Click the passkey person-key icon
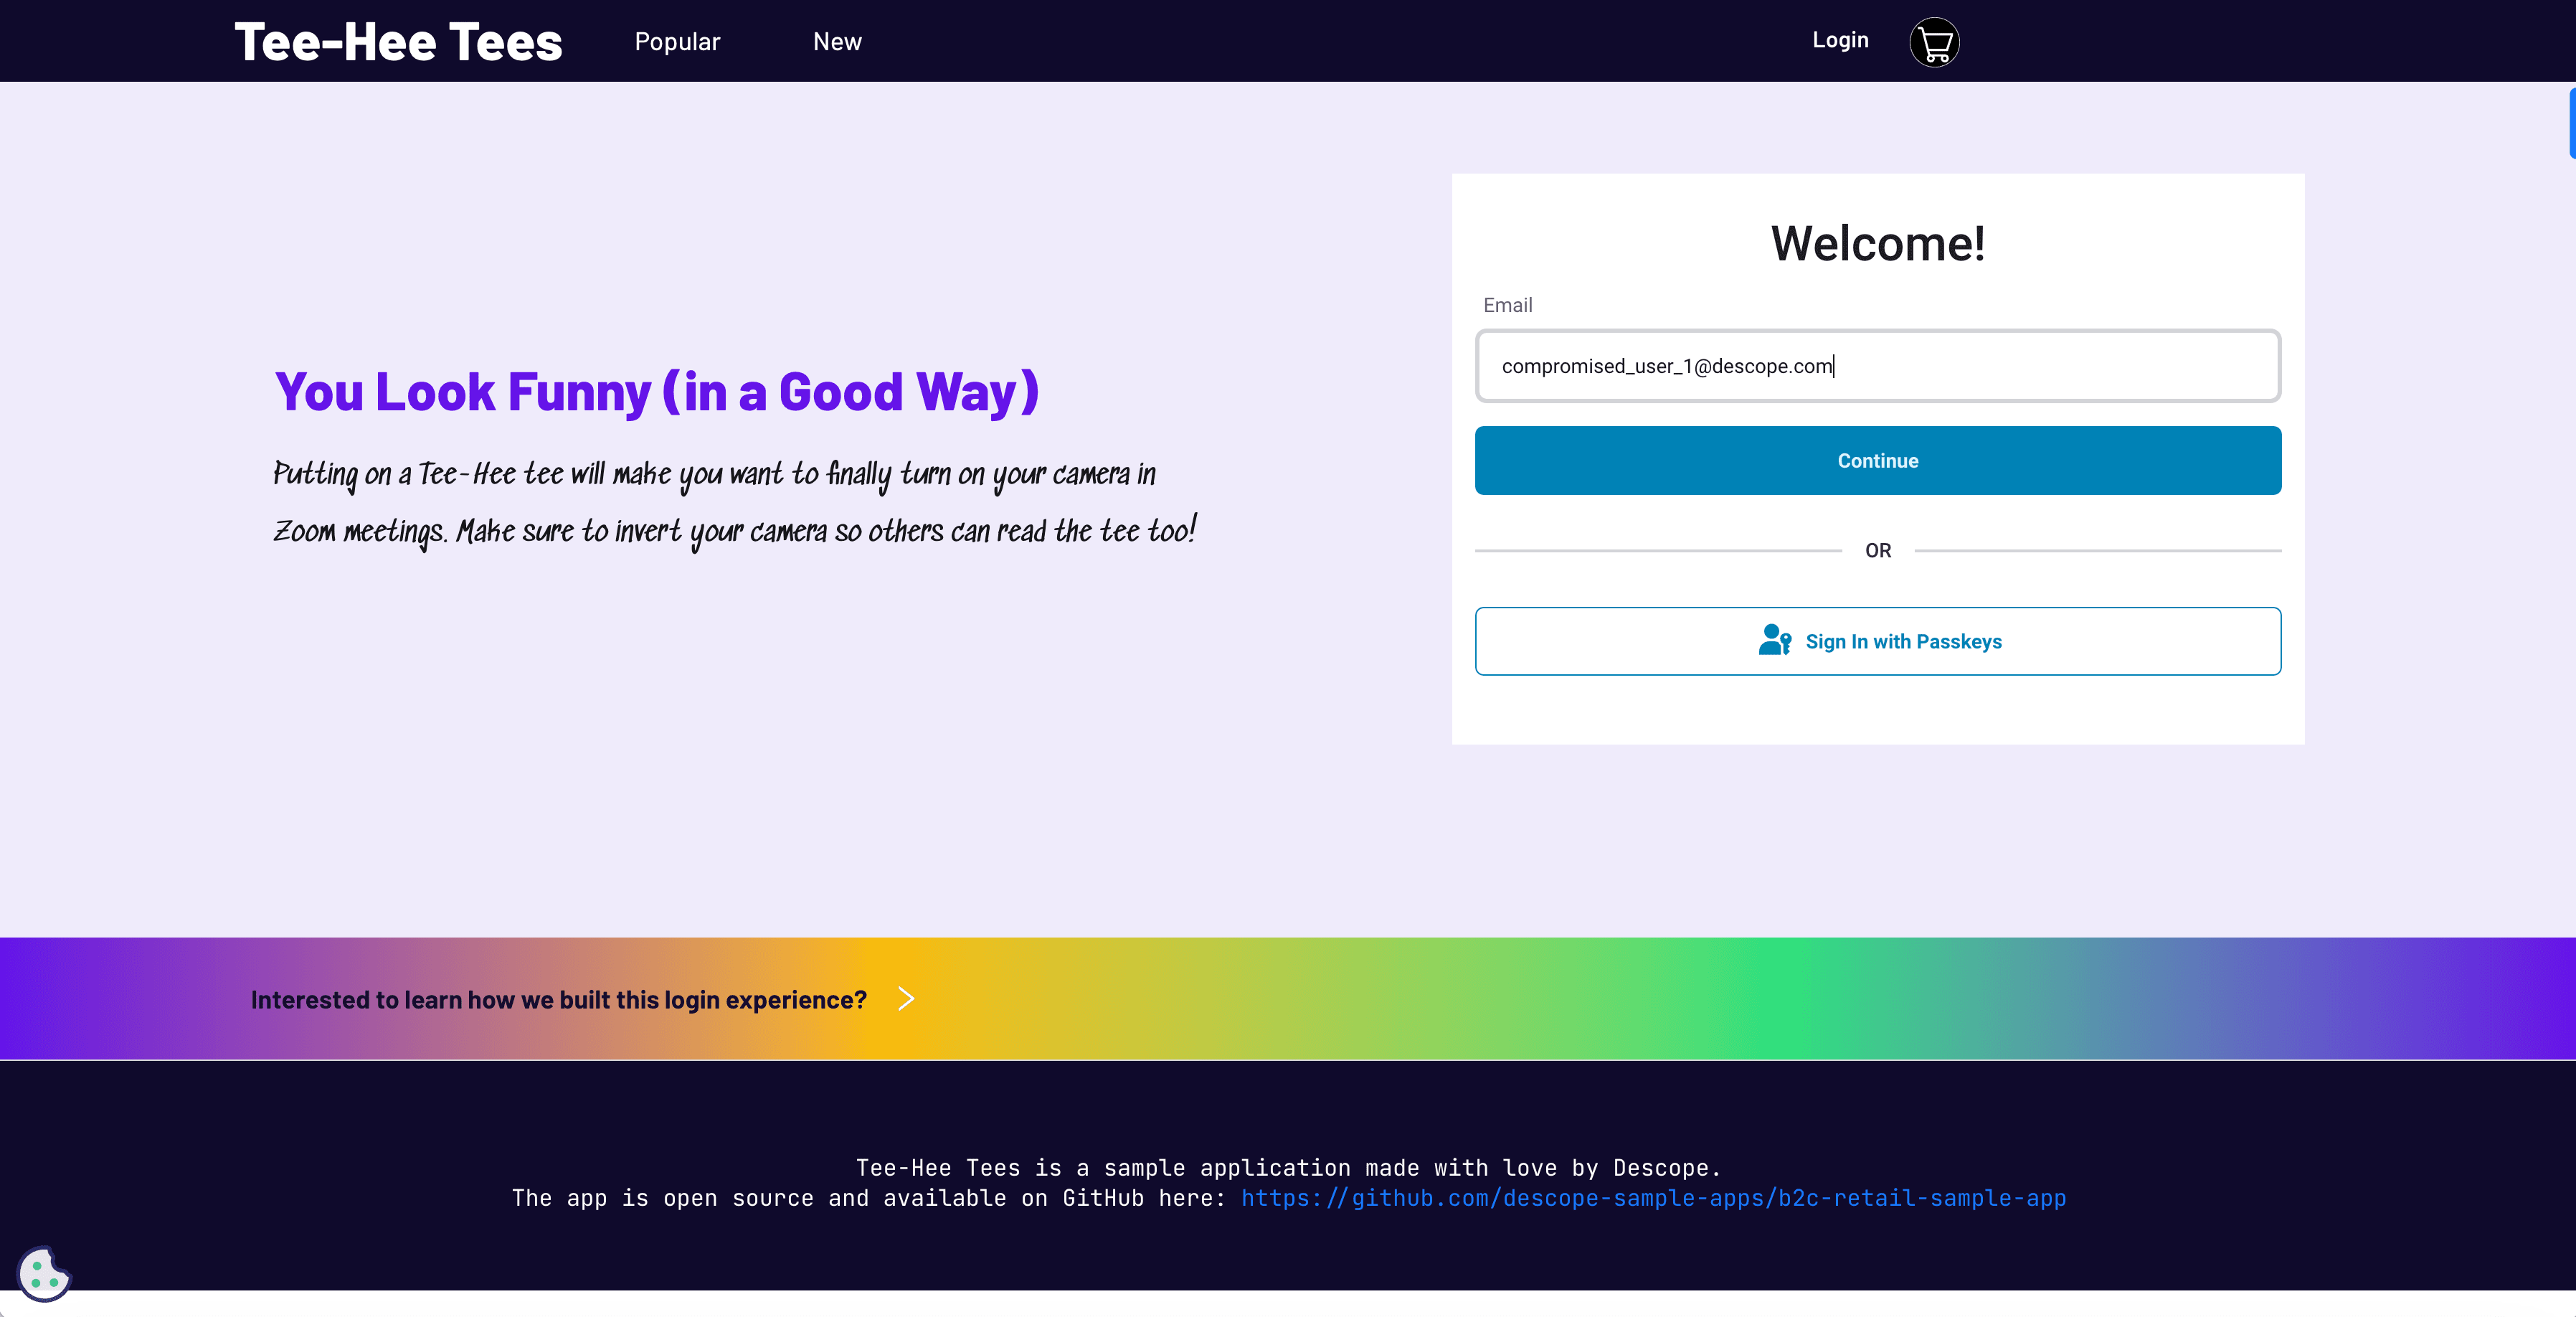 coord(1774,640)
